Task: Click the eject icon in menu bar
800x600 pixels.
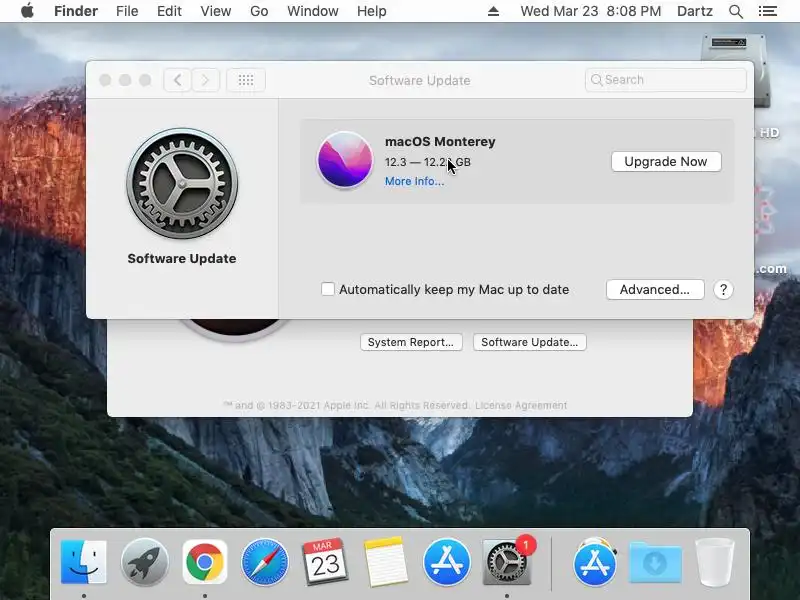Action: pos(493,11)
